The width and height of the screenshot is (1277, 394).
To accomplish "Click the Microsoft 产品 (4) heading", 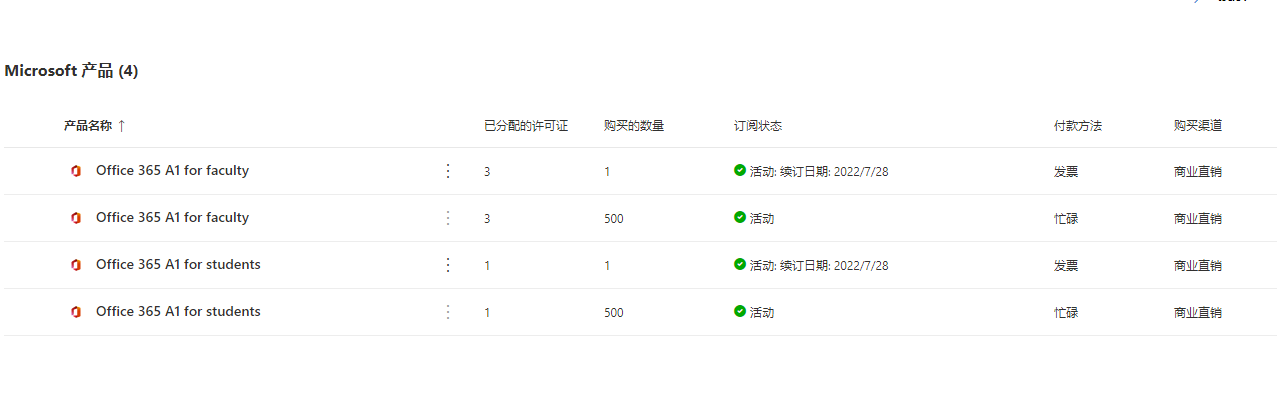I will pyautogui.click(x=71, y=71).
